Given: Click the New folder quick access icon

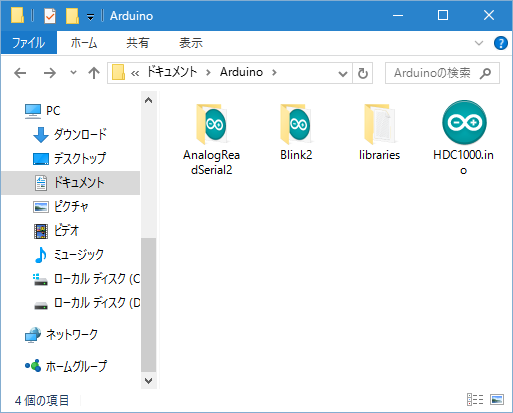Looking at the screenshot, I should (x=72, y=16).
